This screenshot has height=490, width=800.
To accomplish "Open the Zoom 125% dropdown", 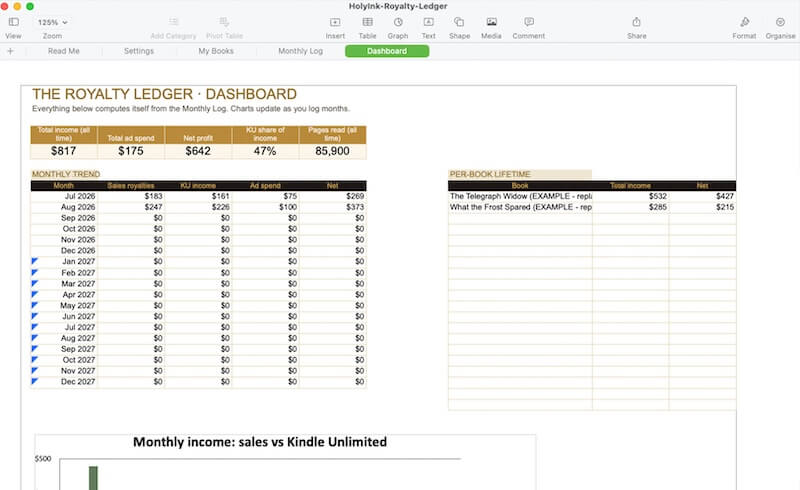I will tap(52, 22).
